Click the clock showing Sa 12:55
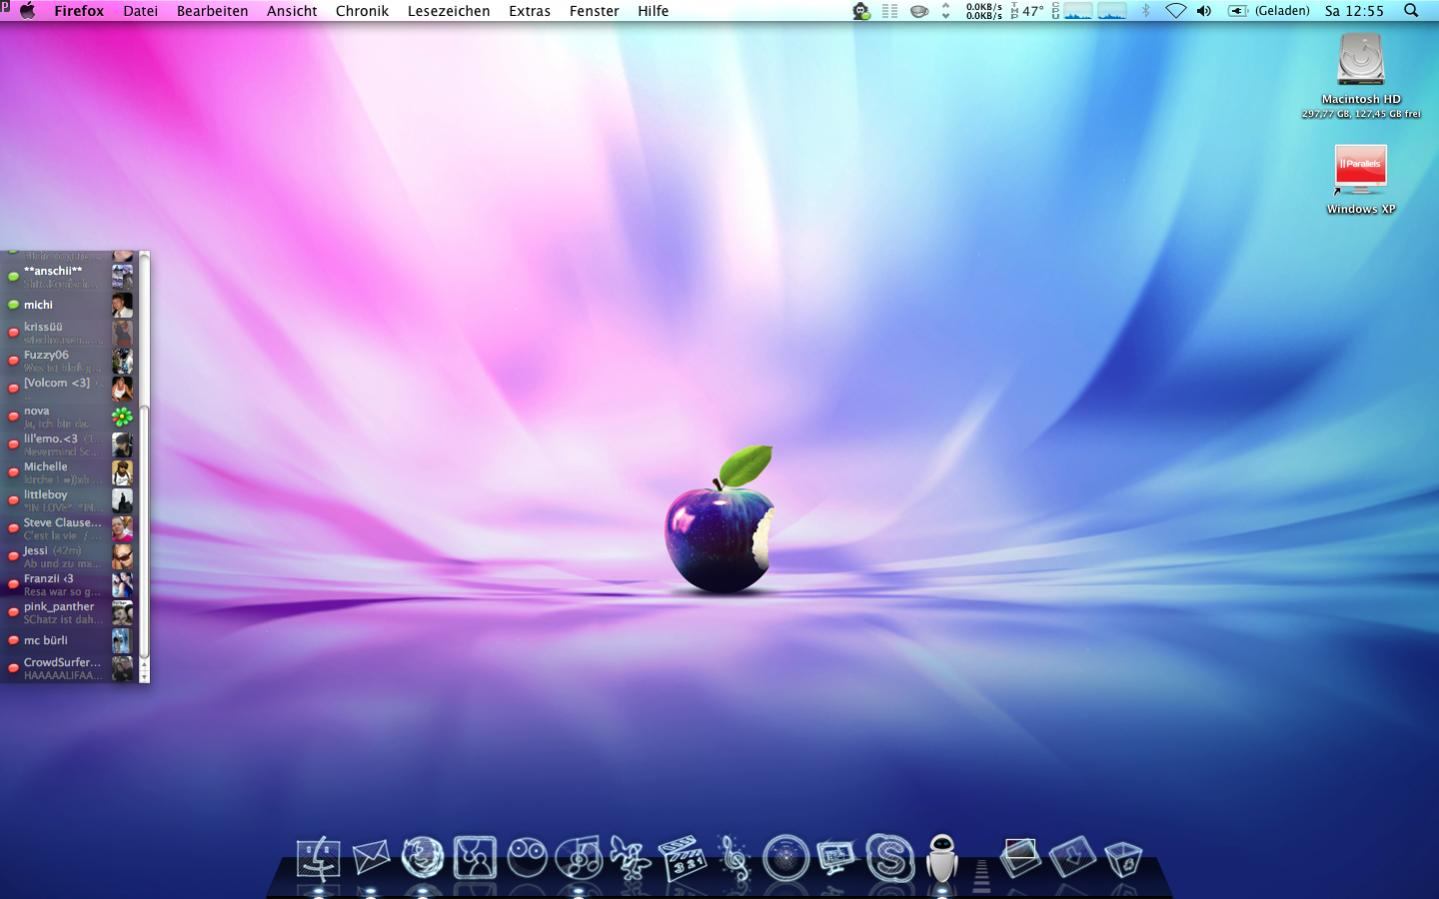The height and width of the screenshot is (899, 1439). pos(1354,11)
